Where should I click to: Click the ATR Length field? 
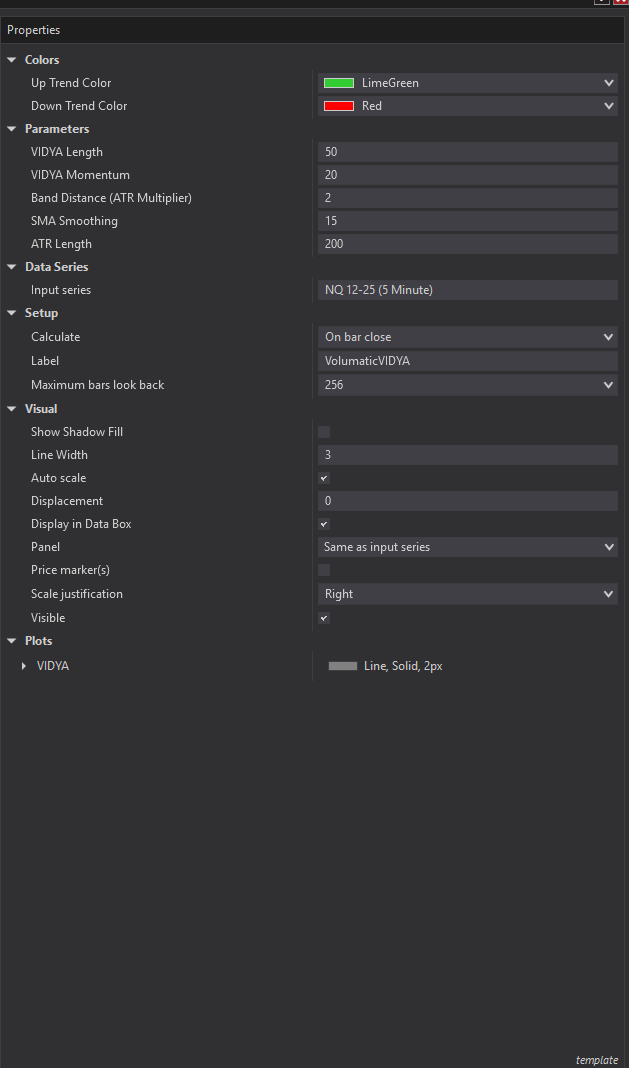pyautogui.click(x=467, y=244)
